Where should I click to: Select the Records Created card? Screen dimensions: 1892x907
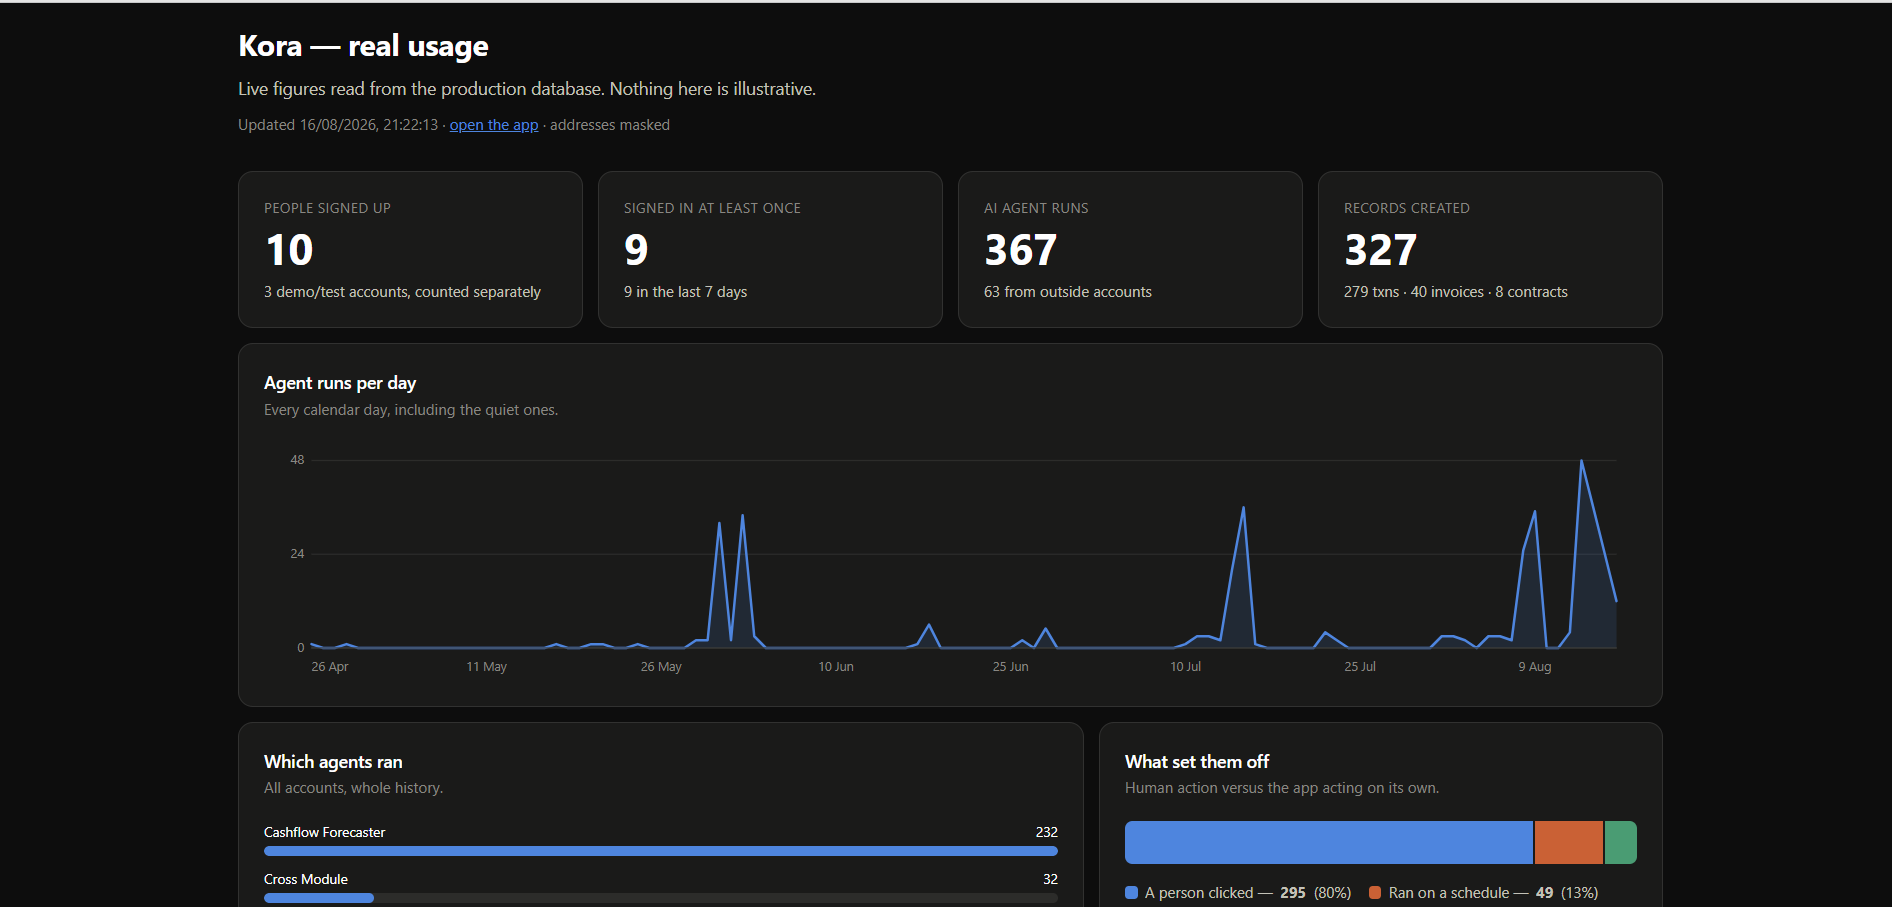[x=1490, y=249]
